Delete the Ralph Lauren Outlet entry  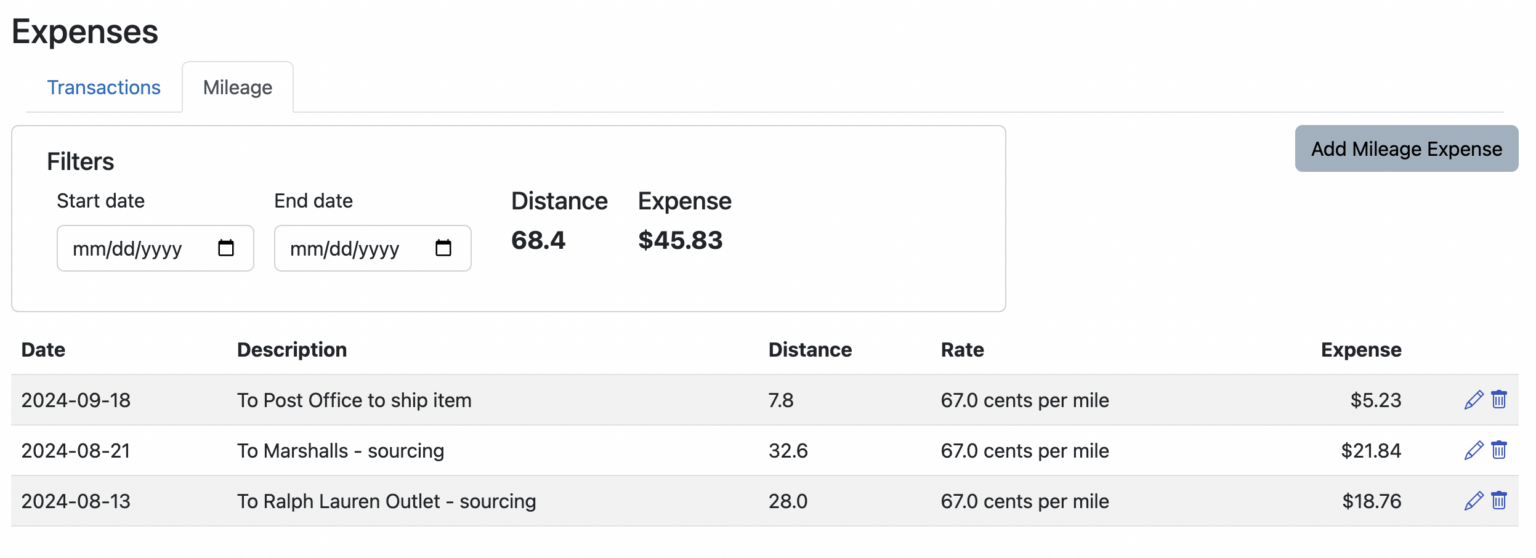pos(1499,501)
